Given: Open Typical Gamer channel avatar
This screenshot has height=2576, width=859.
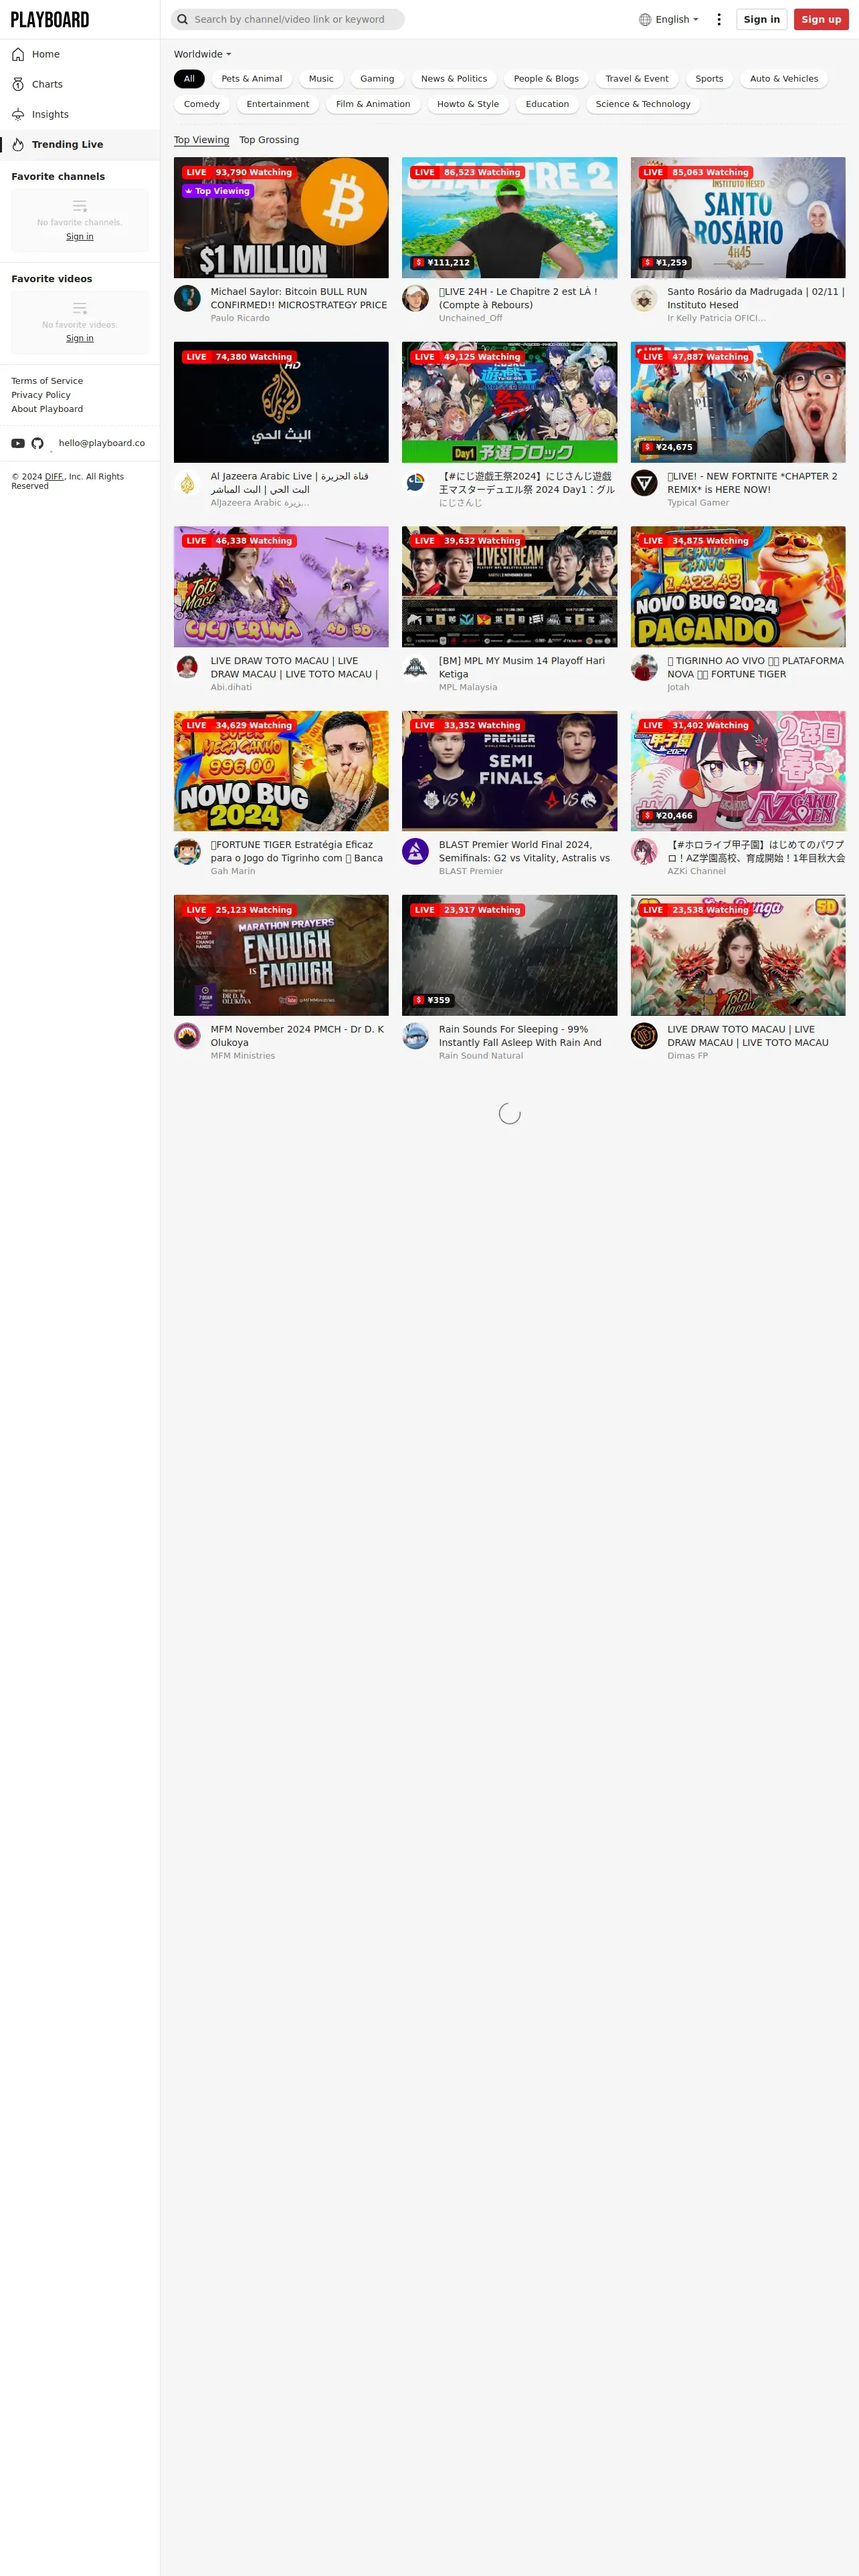Looking at the screenshot, I should (x=644, y=483).
